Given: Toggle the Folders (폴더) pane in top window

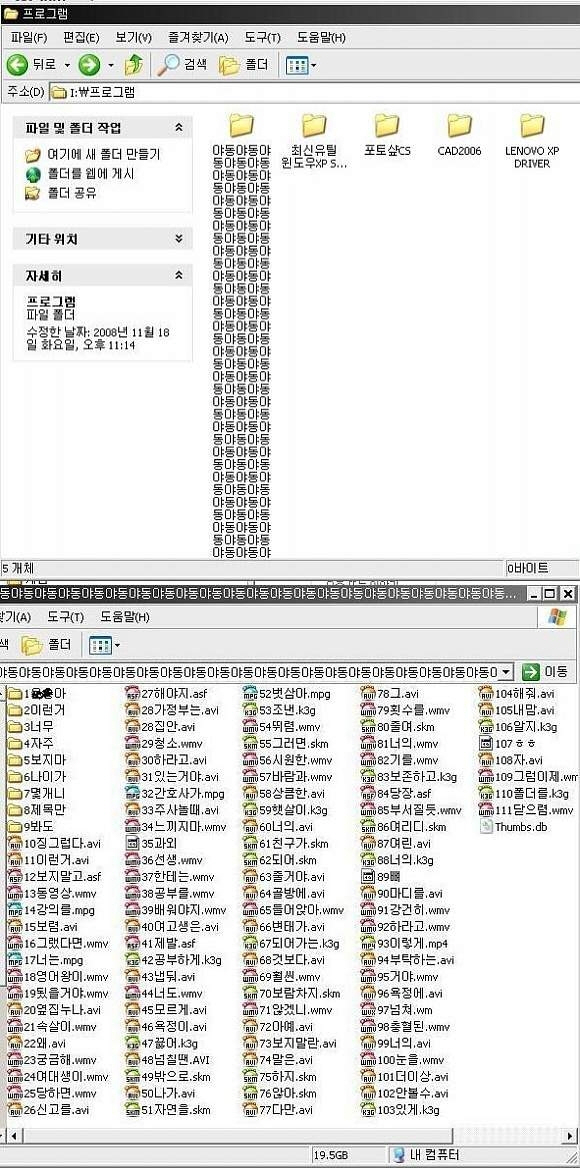Looking at the screenshot, I should [x=244, y=65].
